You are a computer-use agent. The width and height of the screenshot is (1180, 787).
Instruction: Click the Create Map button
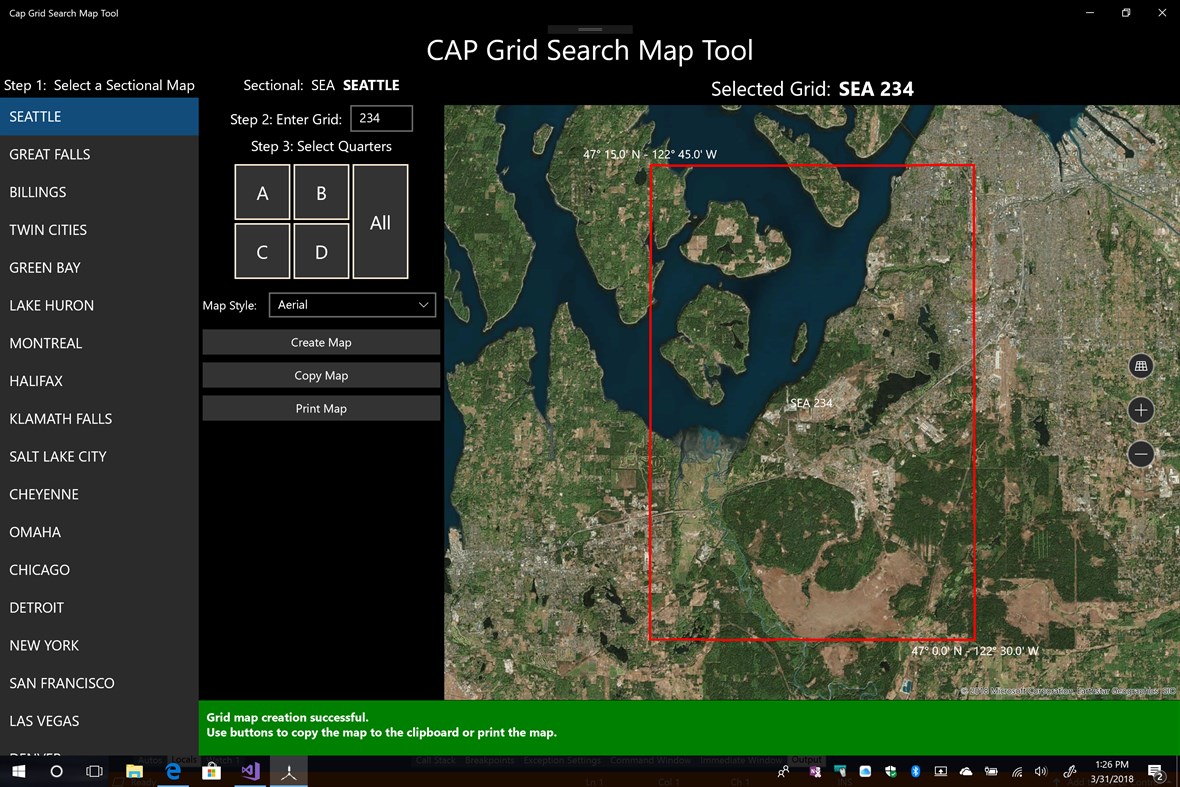click(x=321, y=341)
